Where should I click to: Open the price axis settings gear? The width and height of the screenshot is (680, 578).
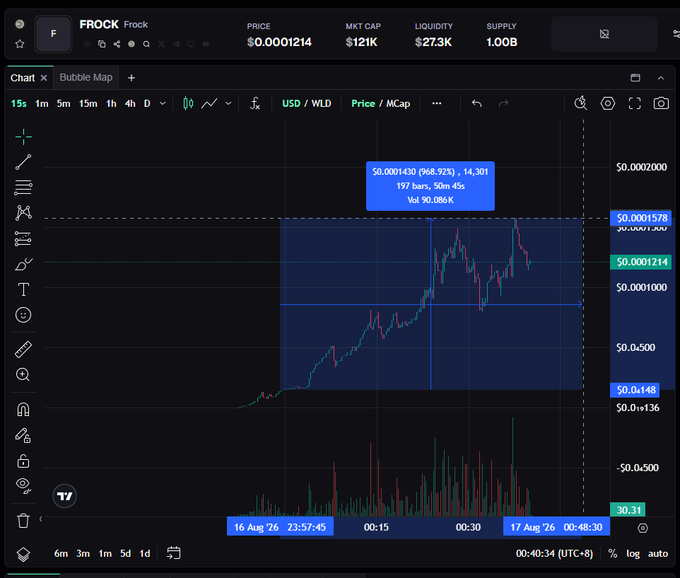tap(643, 528)
